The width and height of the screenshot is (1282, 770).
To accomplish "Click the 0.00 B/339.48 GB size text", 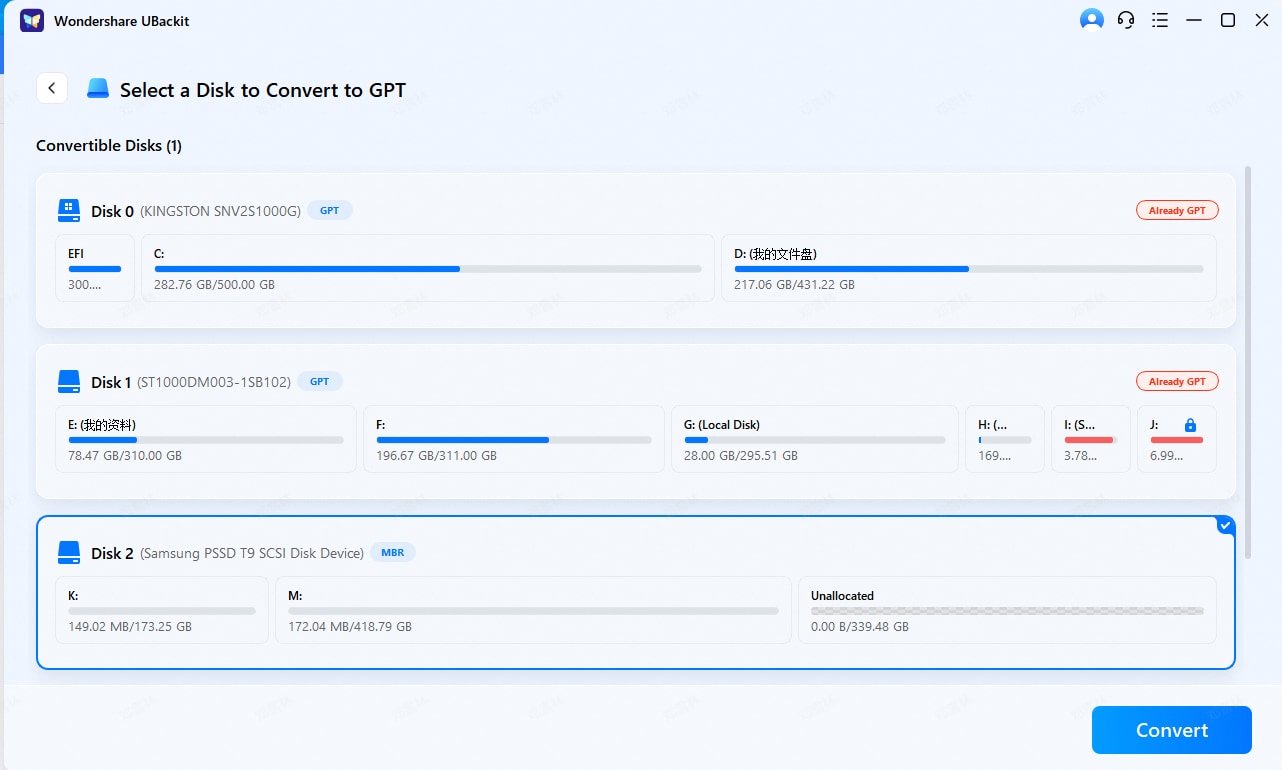I will [860, 627].
